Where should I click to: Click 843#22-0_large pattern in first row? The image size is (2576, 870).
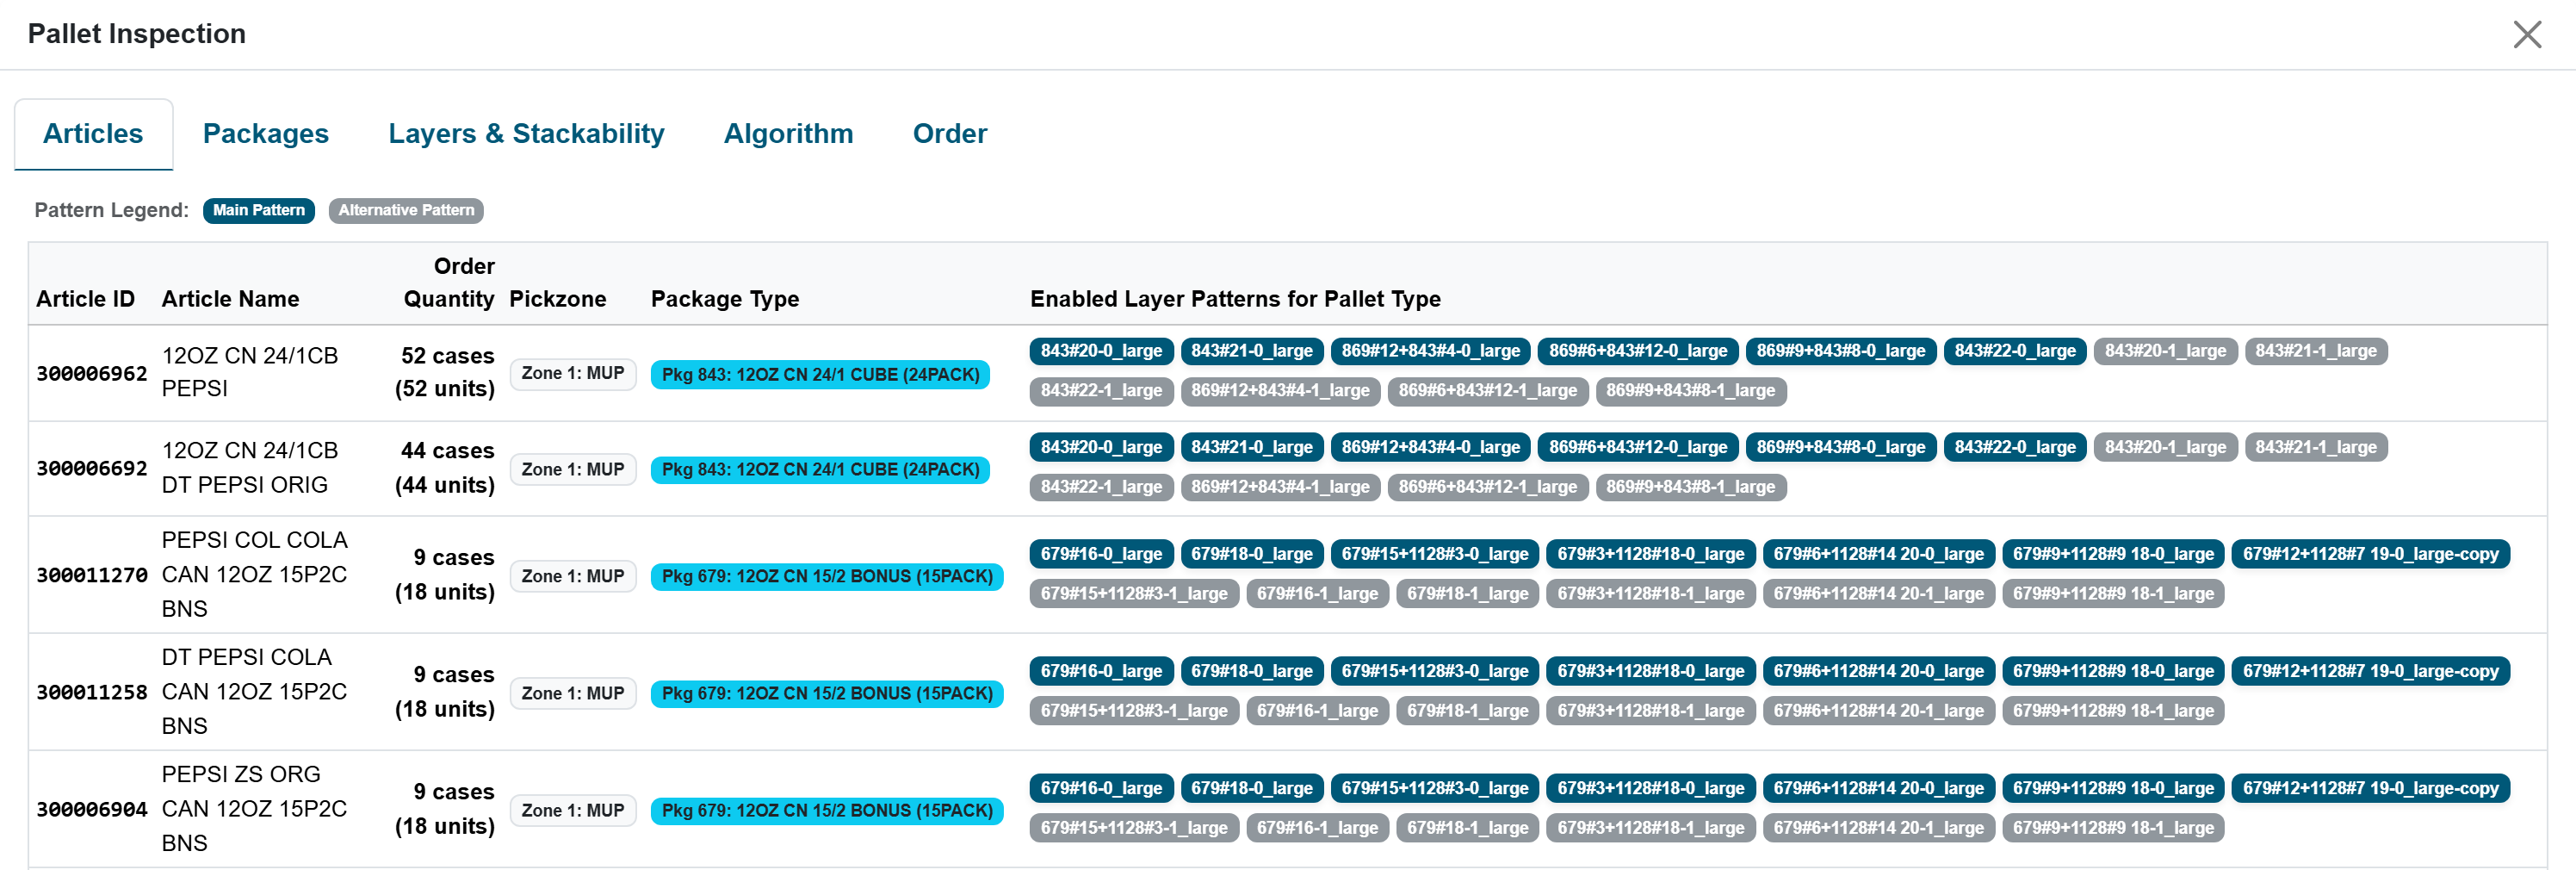[2015, 351]
